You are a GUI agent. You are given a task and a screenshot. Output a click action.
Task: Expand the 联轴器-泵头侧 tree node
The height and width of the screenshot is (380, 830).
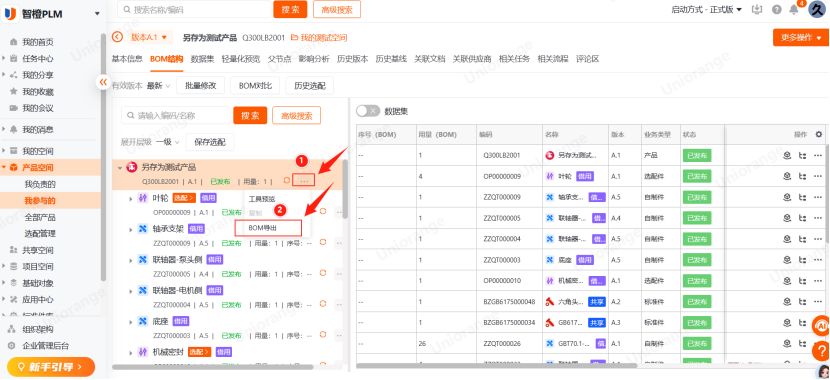pyautogui.click(x=131, y=260)
